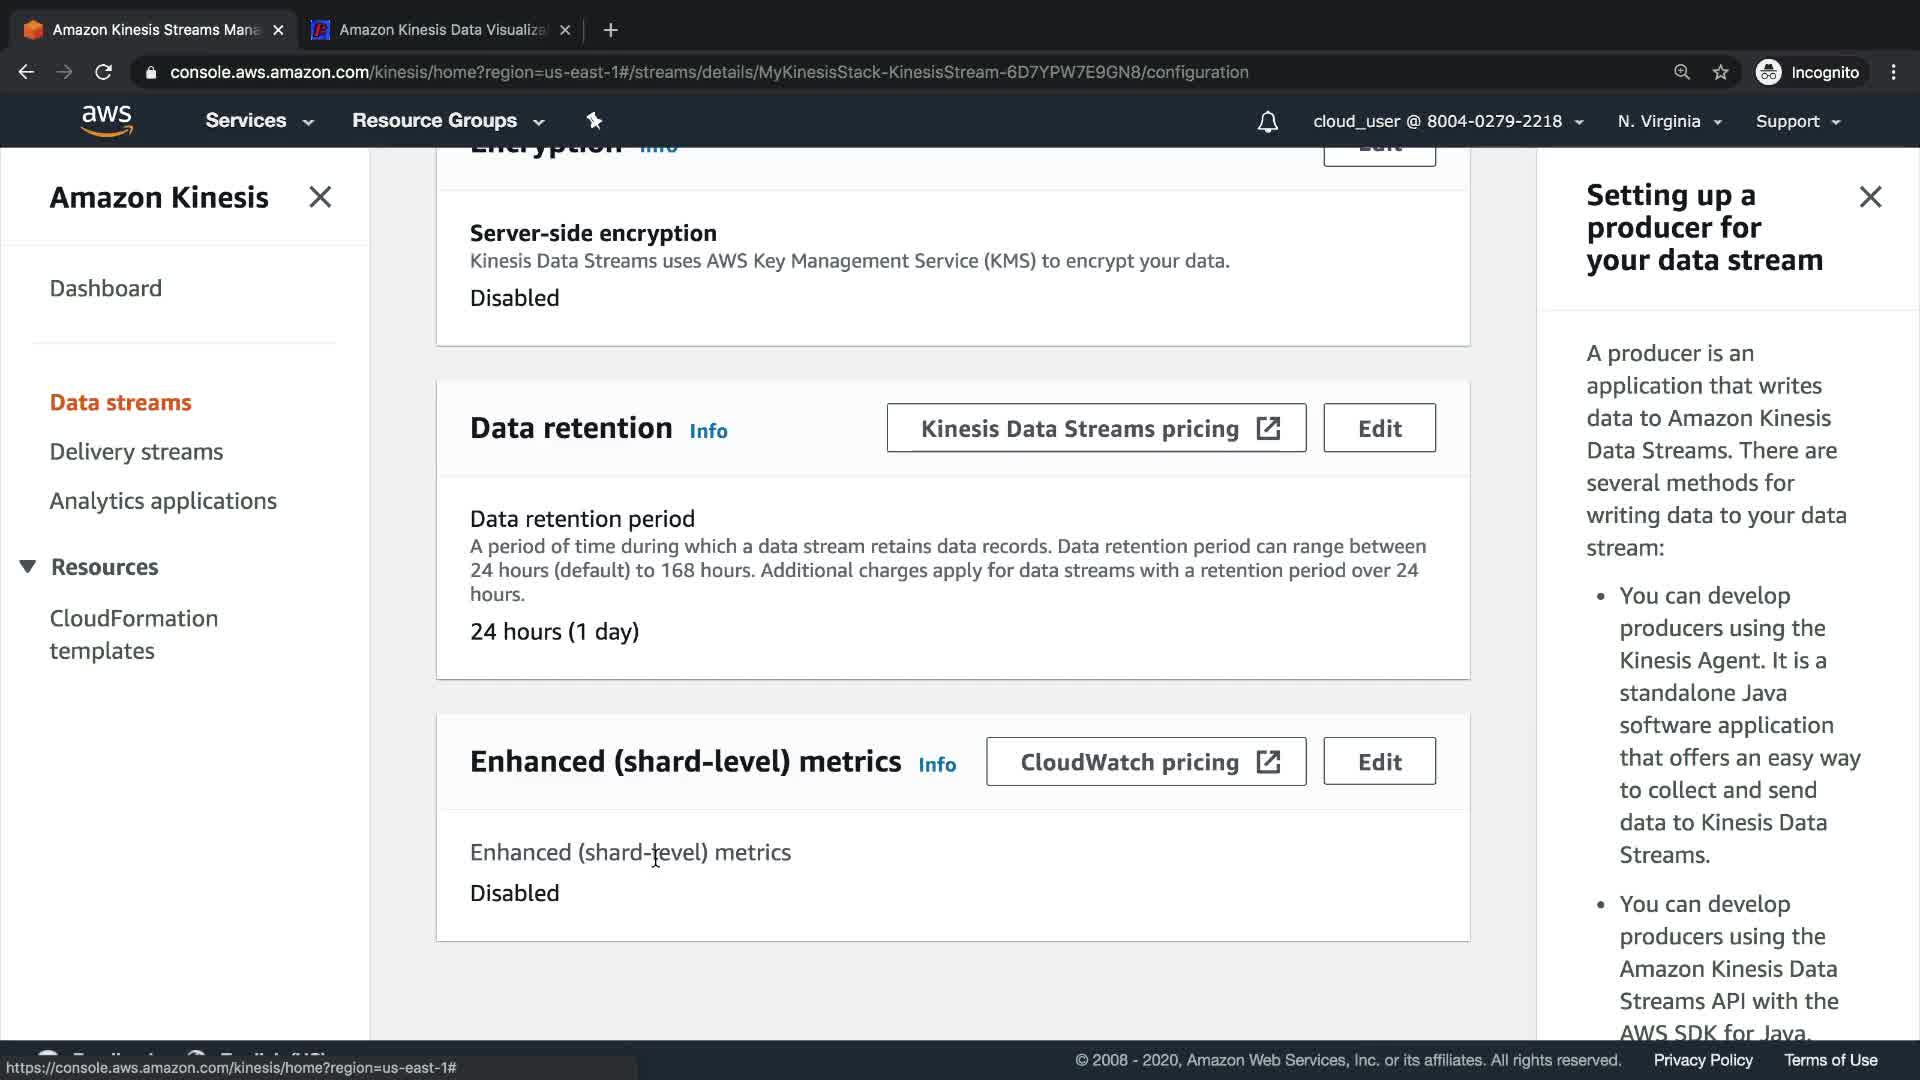1920x1080 pixels.
Task: Collapse the Resources section triangle
Action: click(x=28, y=567)
